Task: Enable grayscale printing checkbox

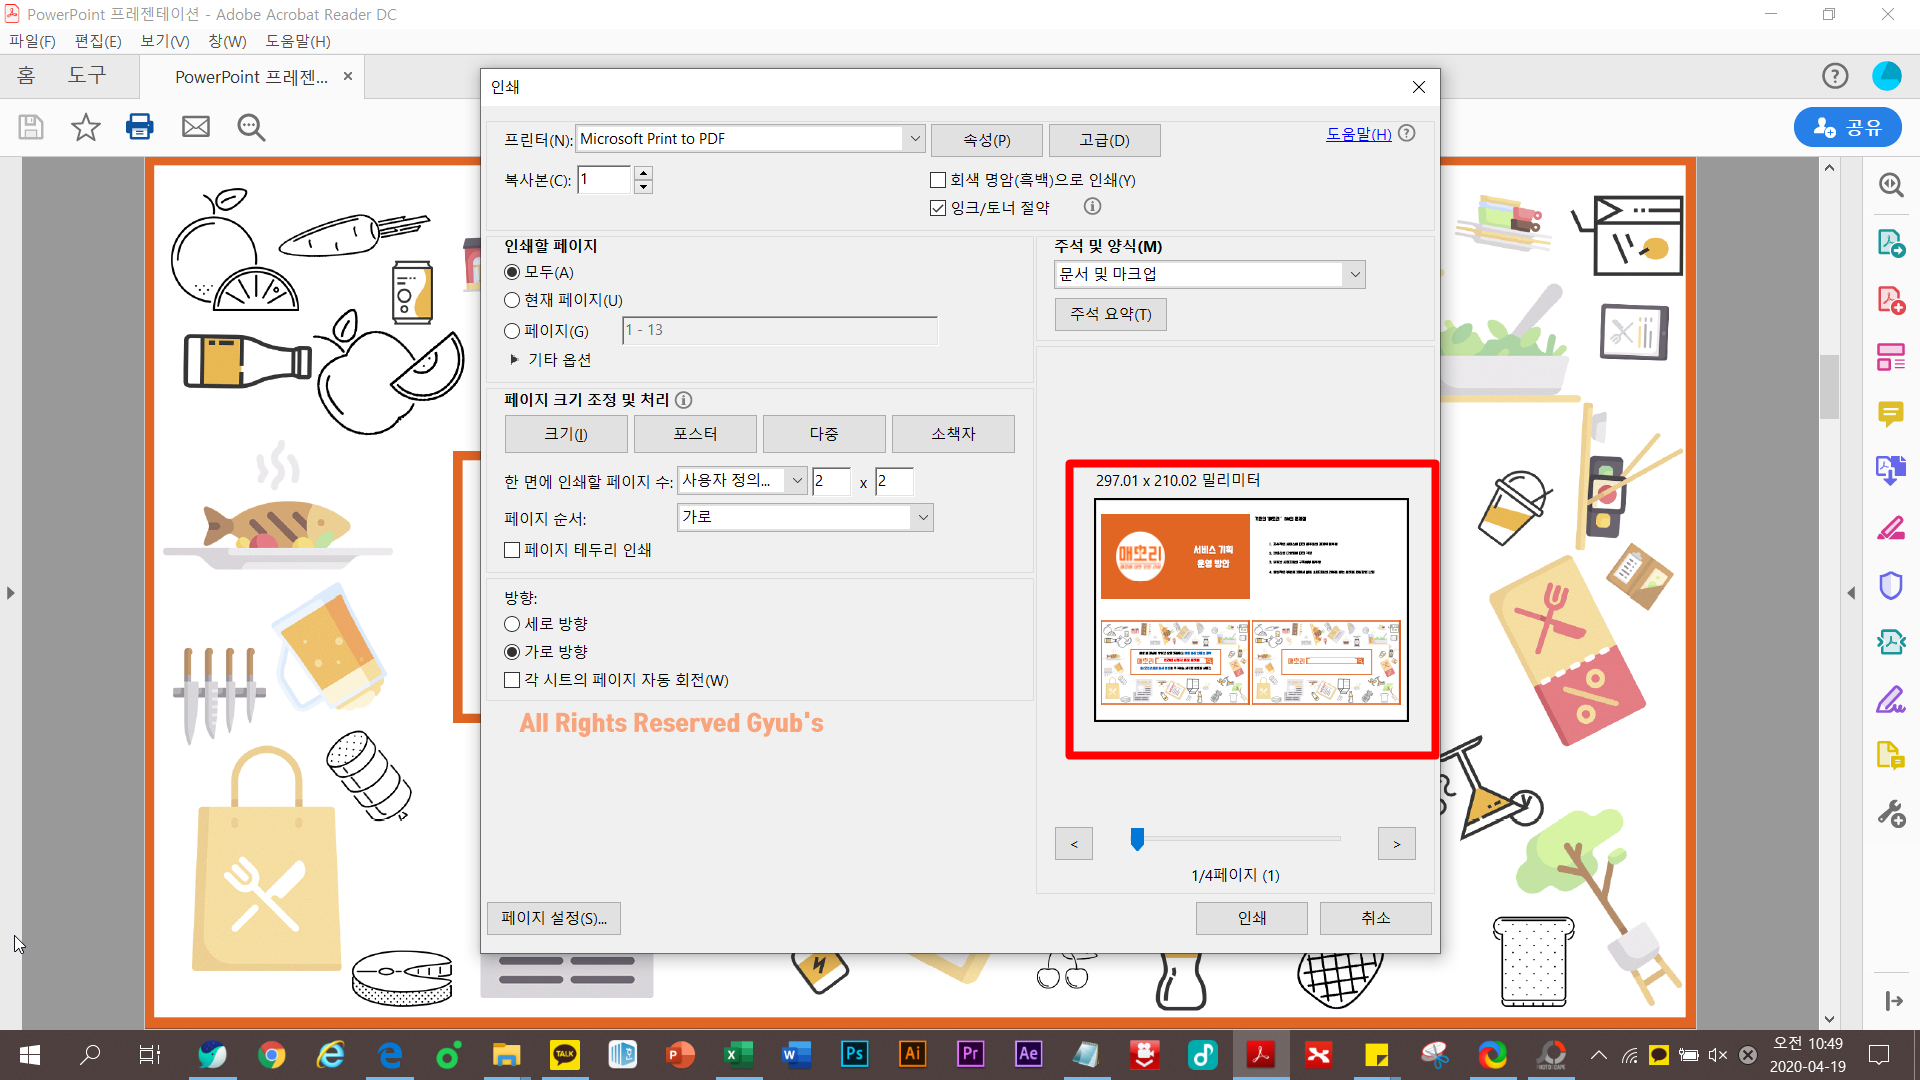Action: click(x=938, y=180)
